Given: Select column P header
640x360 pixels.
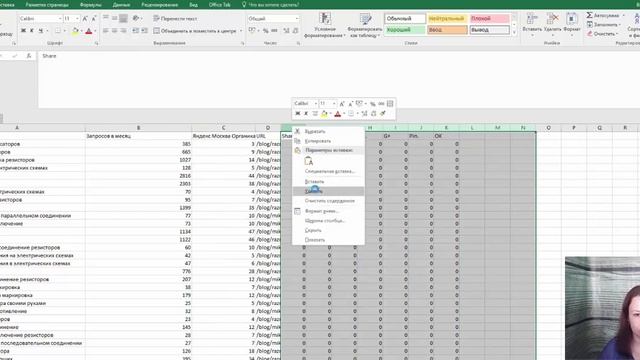Looking at the screenshot, I should click(x=573, y=128).
